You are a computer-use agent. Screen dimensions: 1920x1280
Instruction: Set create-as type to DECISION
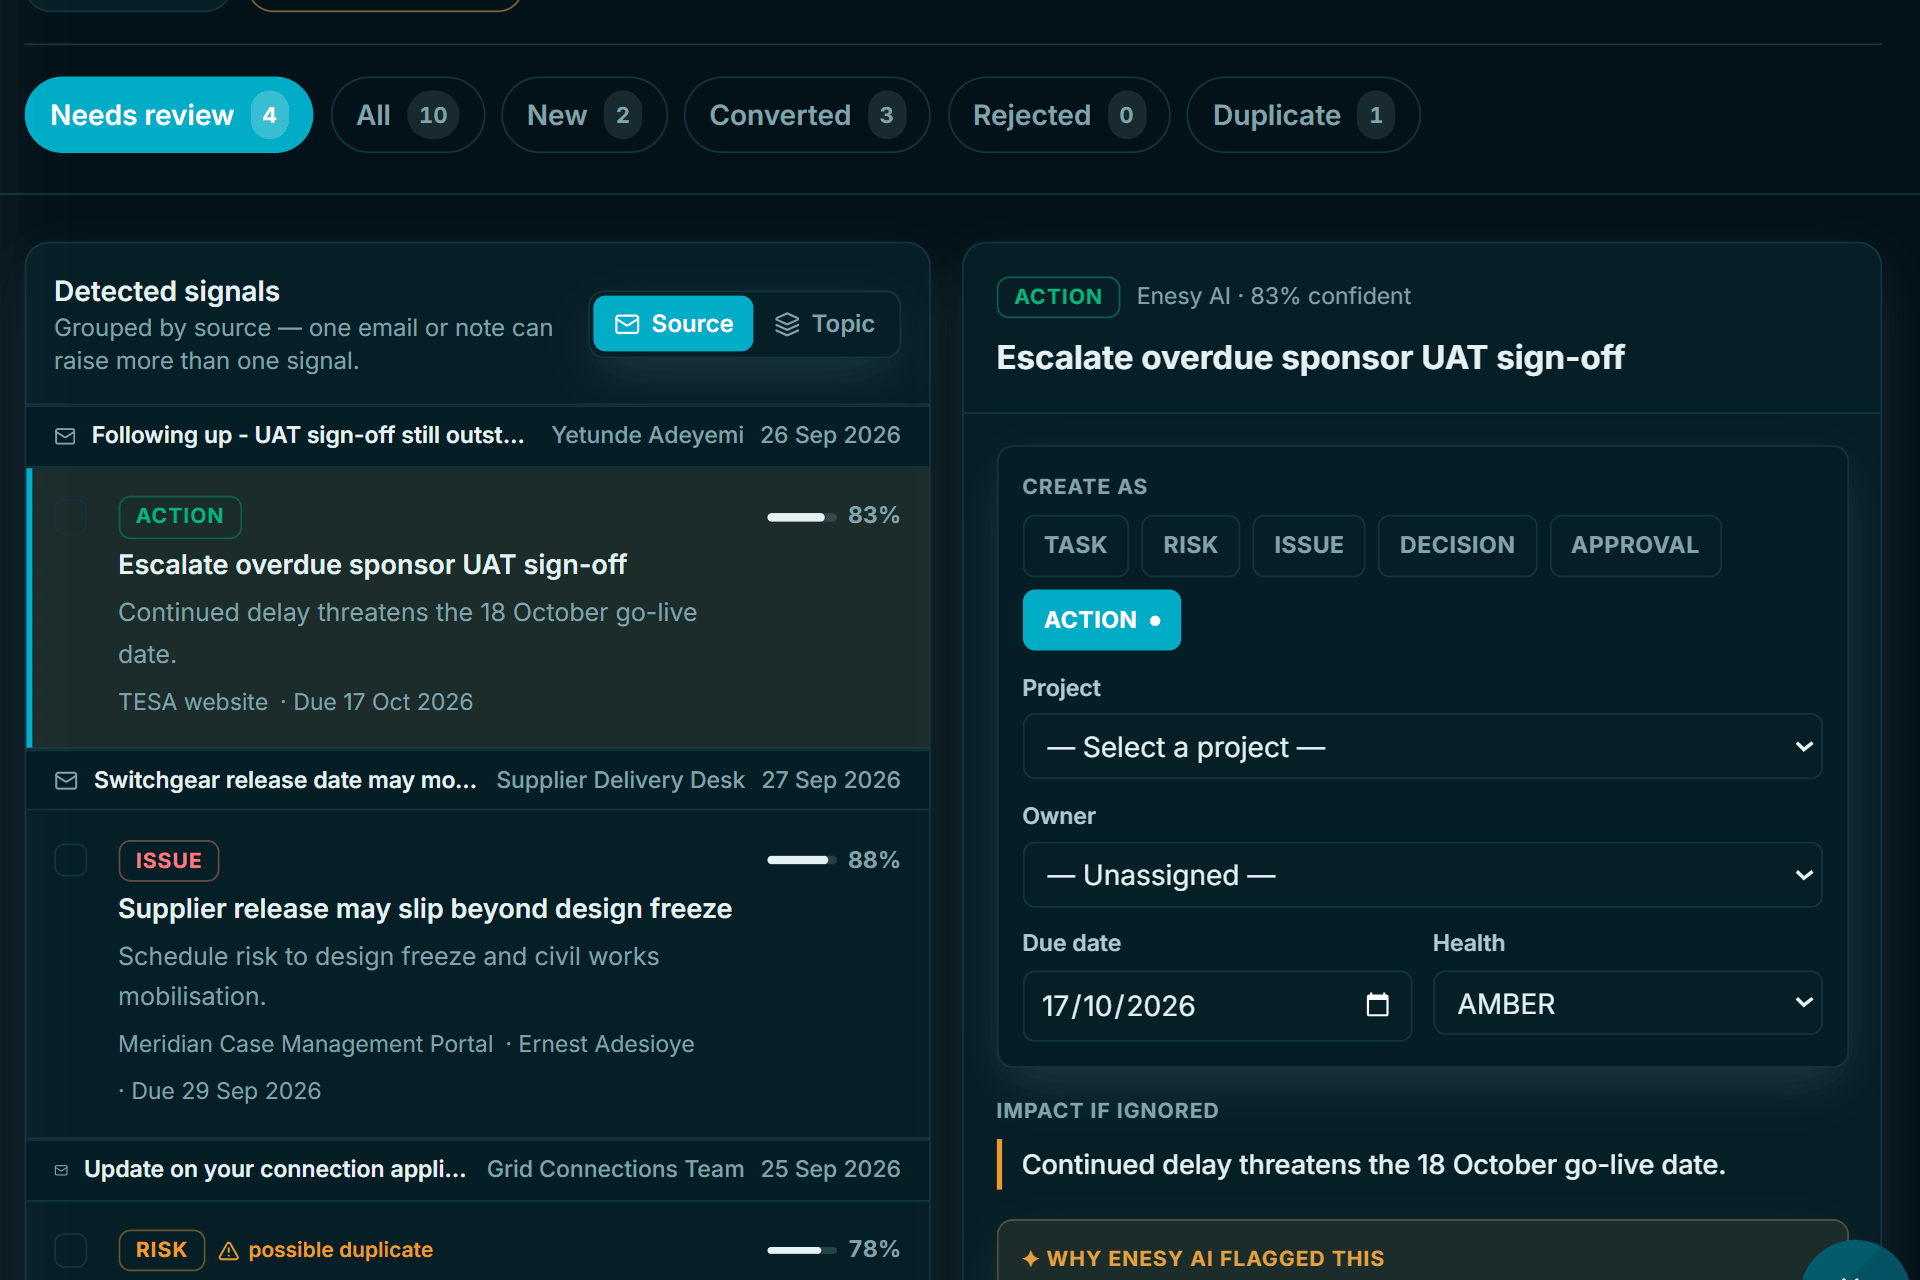(1458, 546)
